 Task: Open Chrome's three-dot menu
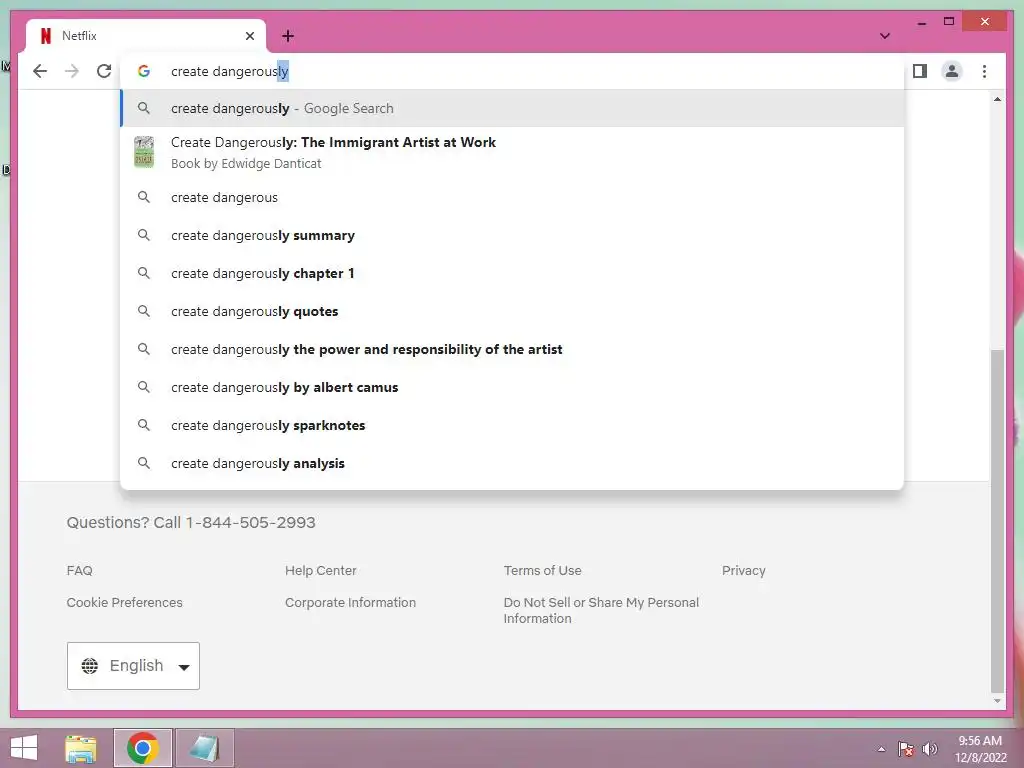pos(984,71)
